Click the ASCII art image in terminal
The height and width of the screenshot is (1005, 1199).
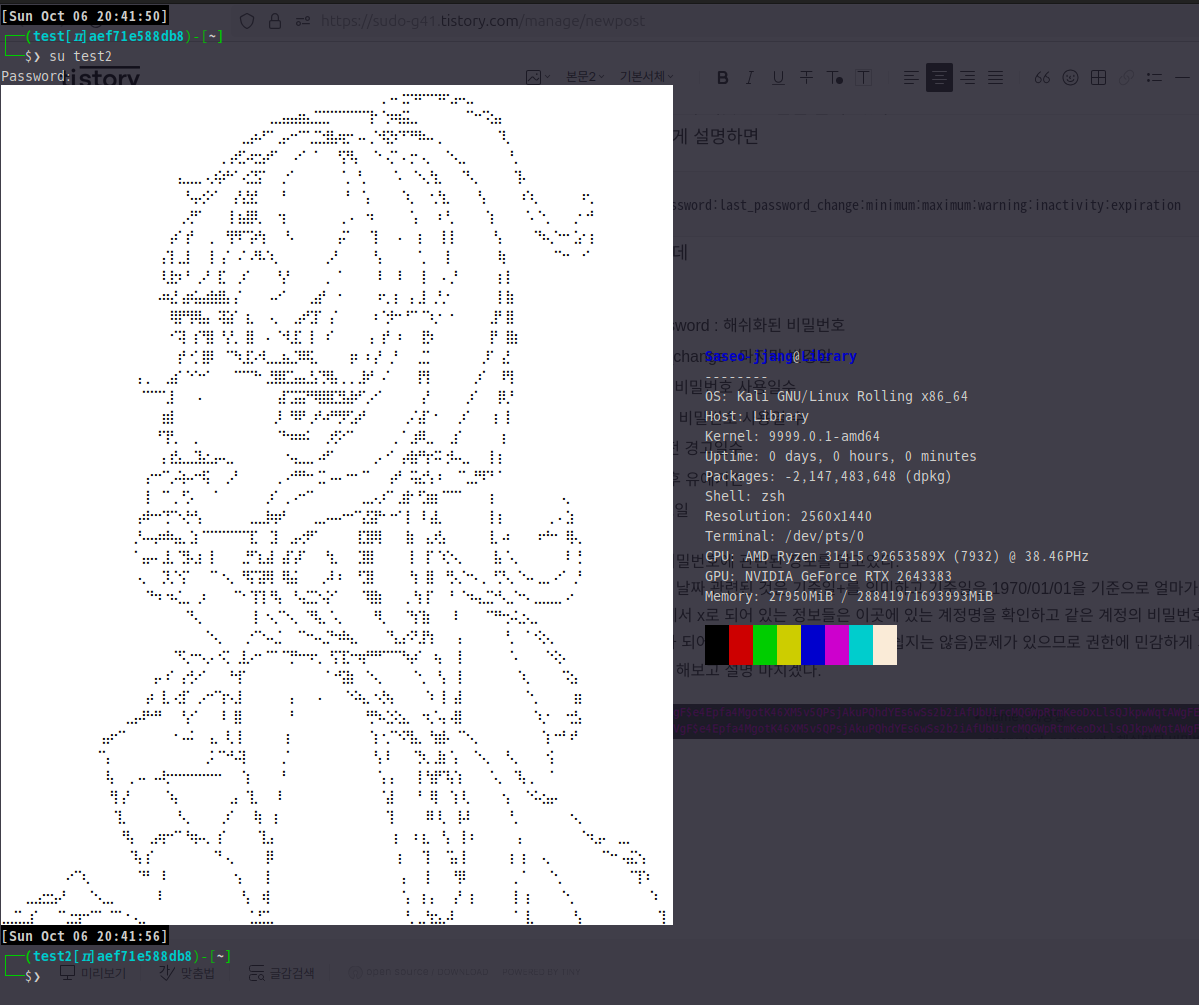coord(336,505)
